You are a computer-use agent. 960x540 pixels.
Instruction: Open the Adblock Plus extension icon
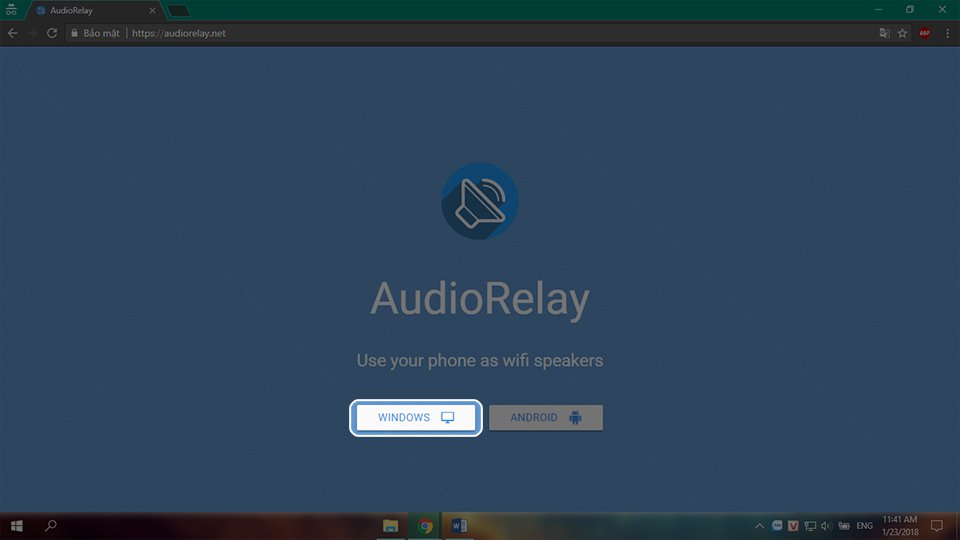[924, 33]
